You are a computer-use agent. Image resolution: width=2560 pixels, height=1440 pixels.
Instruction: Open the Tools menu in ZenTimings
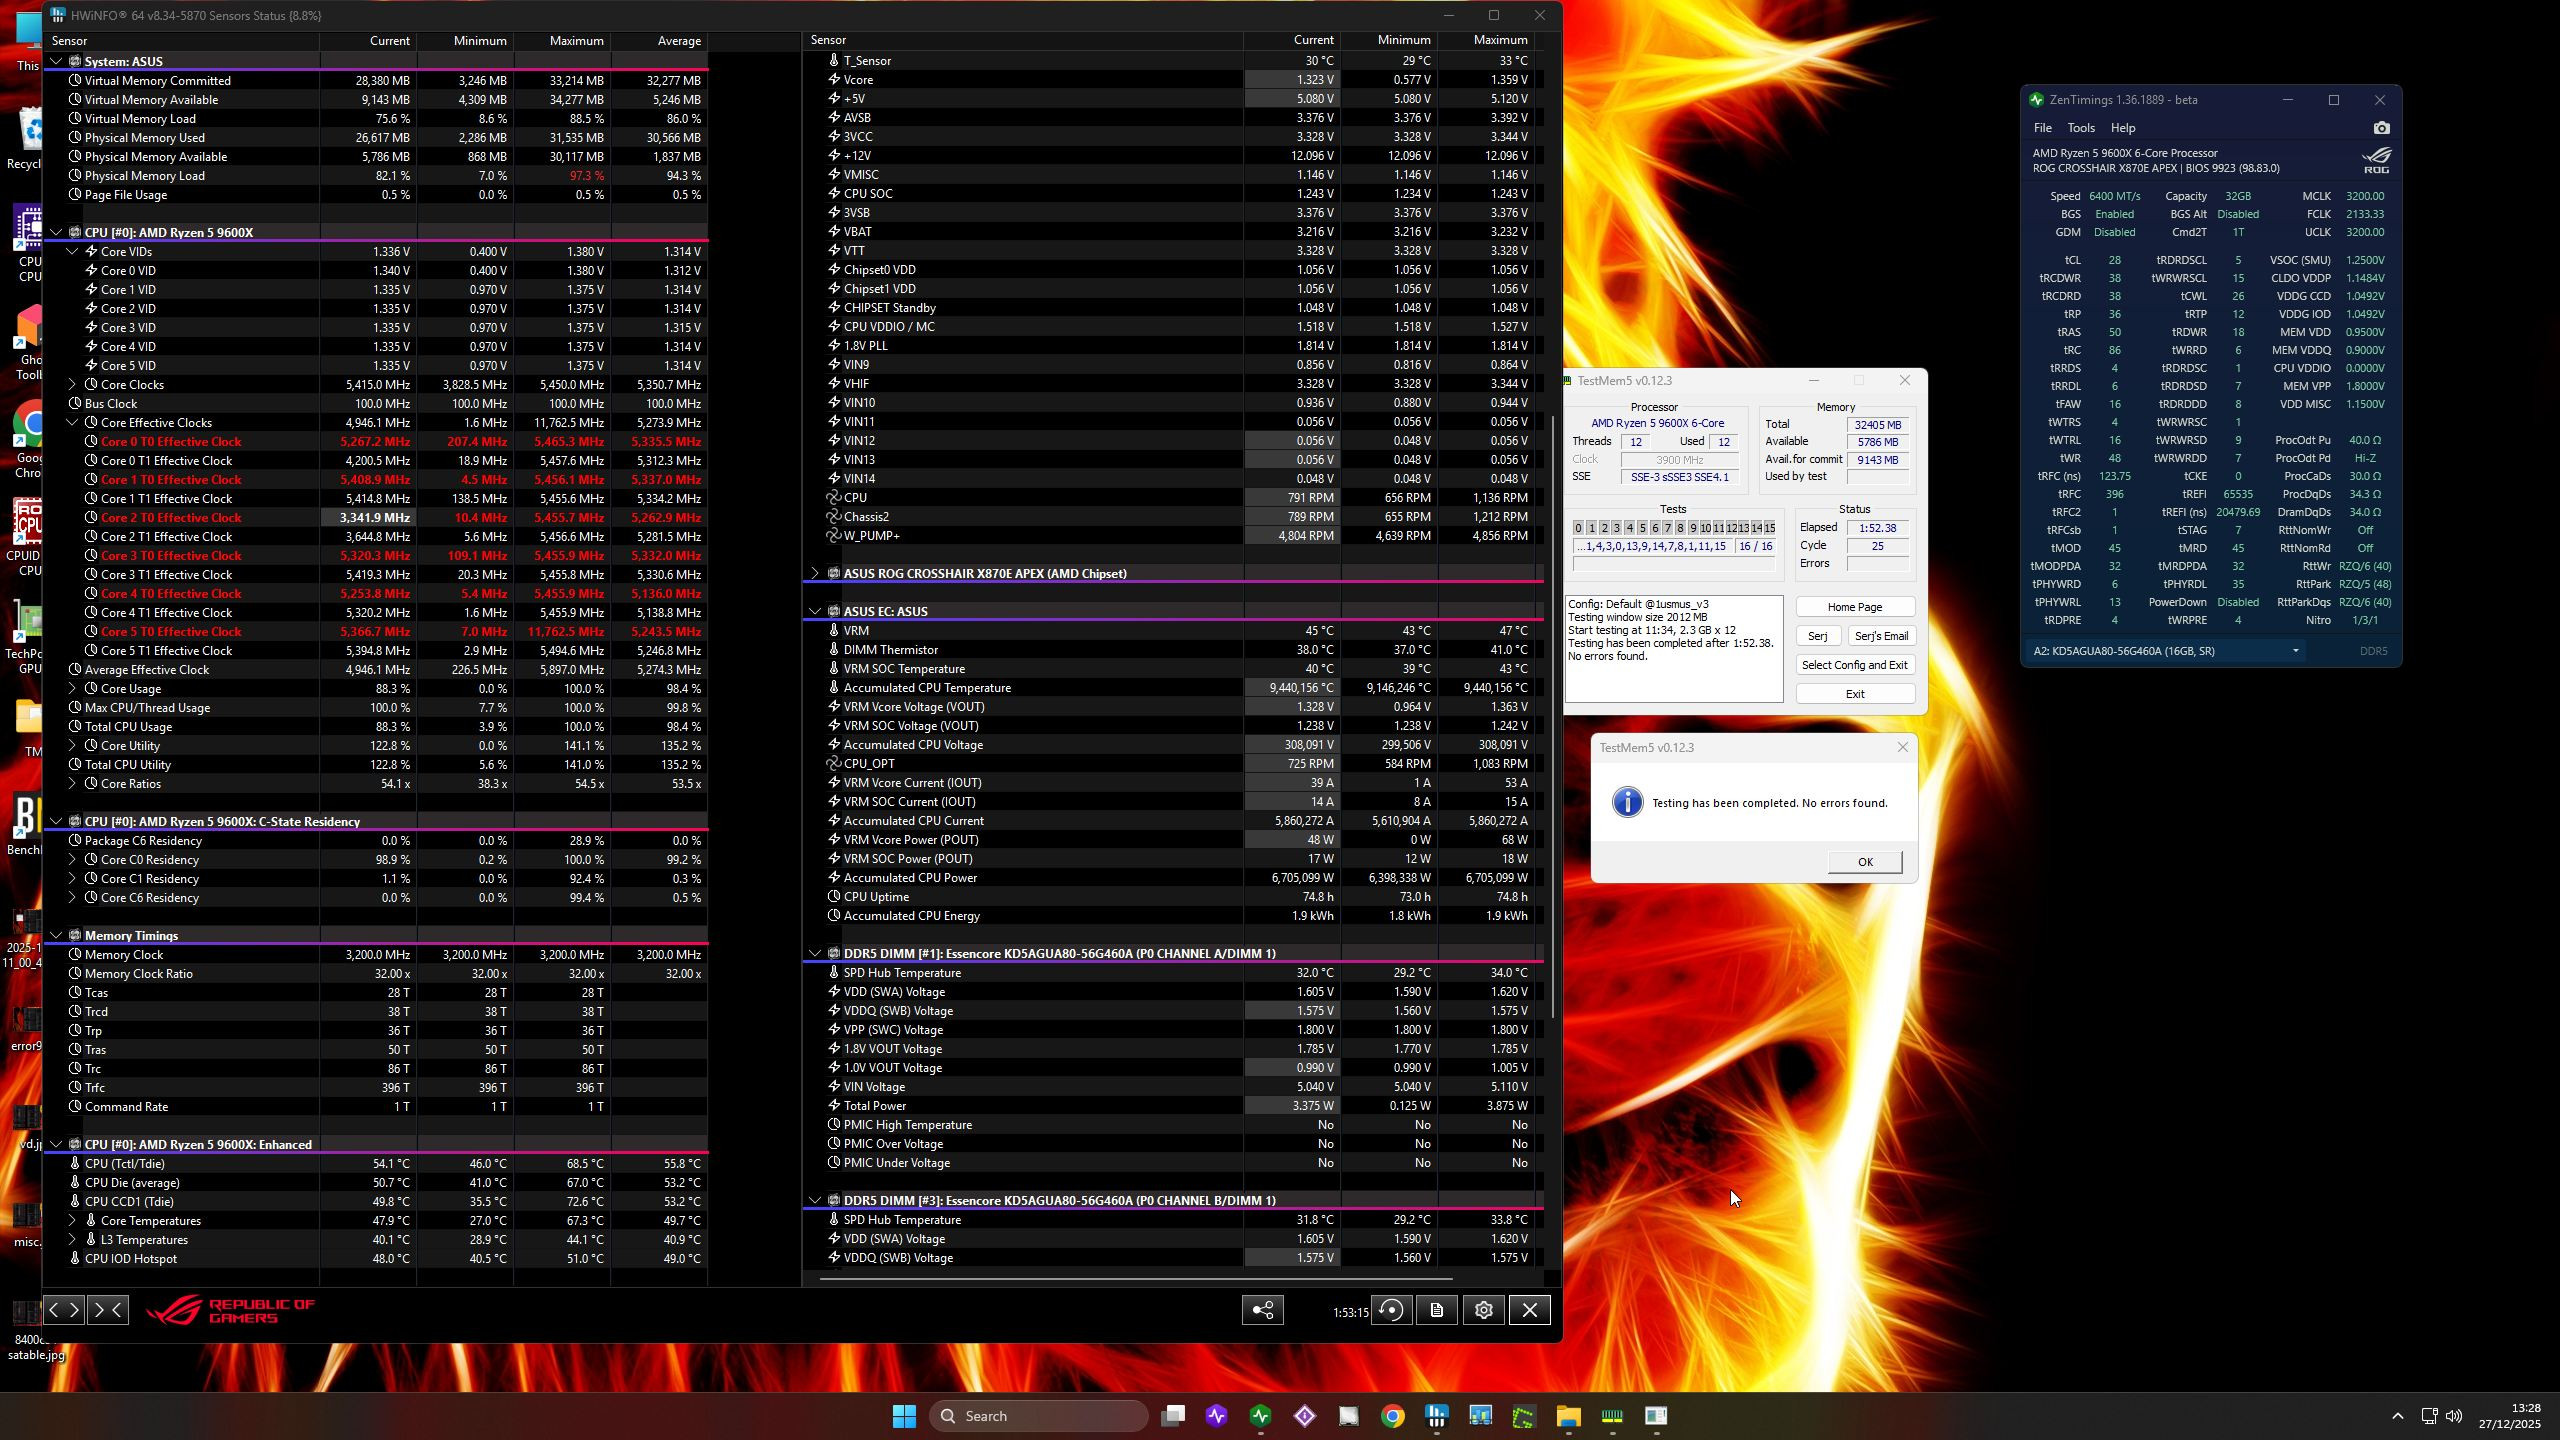point(2080,128)
